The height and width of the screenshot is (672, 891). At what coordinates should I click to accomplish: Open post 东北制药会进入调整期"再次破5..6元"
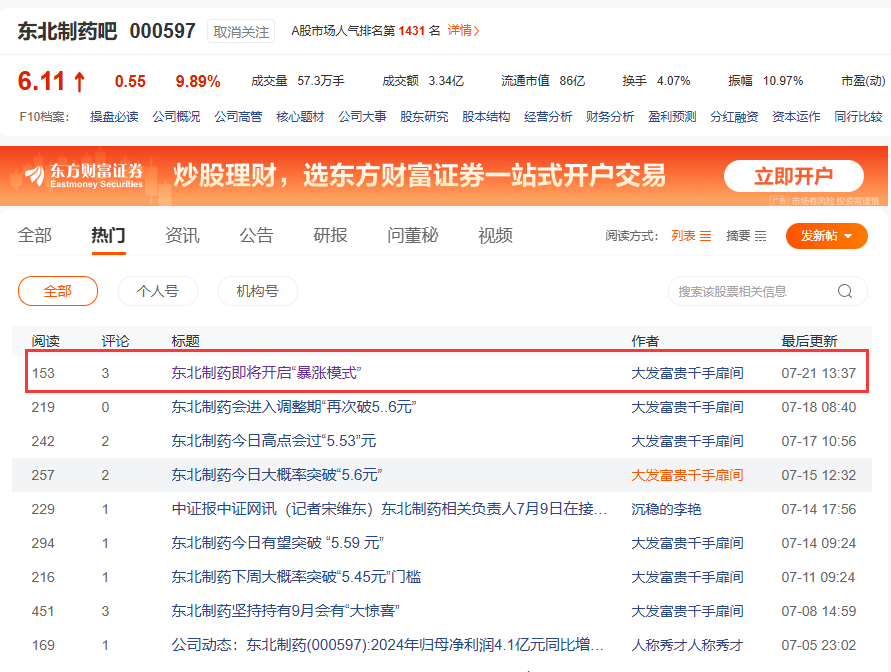(x=294, y=407)
